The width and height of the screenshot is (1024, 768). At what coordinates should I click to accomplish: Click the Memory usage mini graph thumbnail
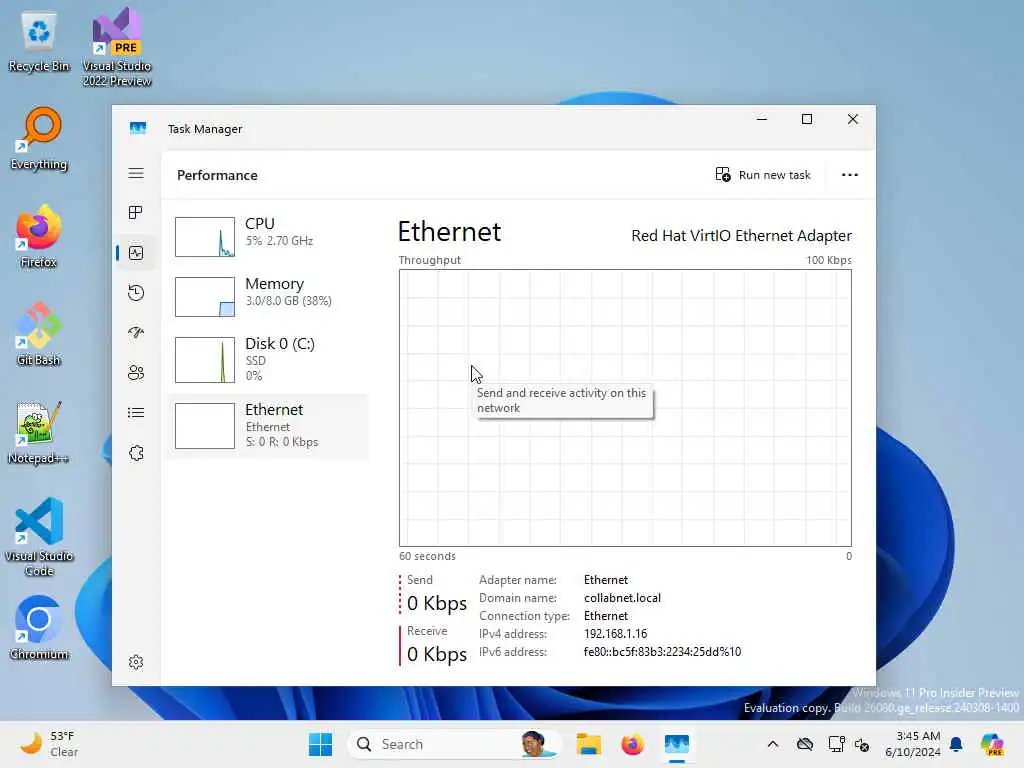pyautogui.click(x=204, y=296)
